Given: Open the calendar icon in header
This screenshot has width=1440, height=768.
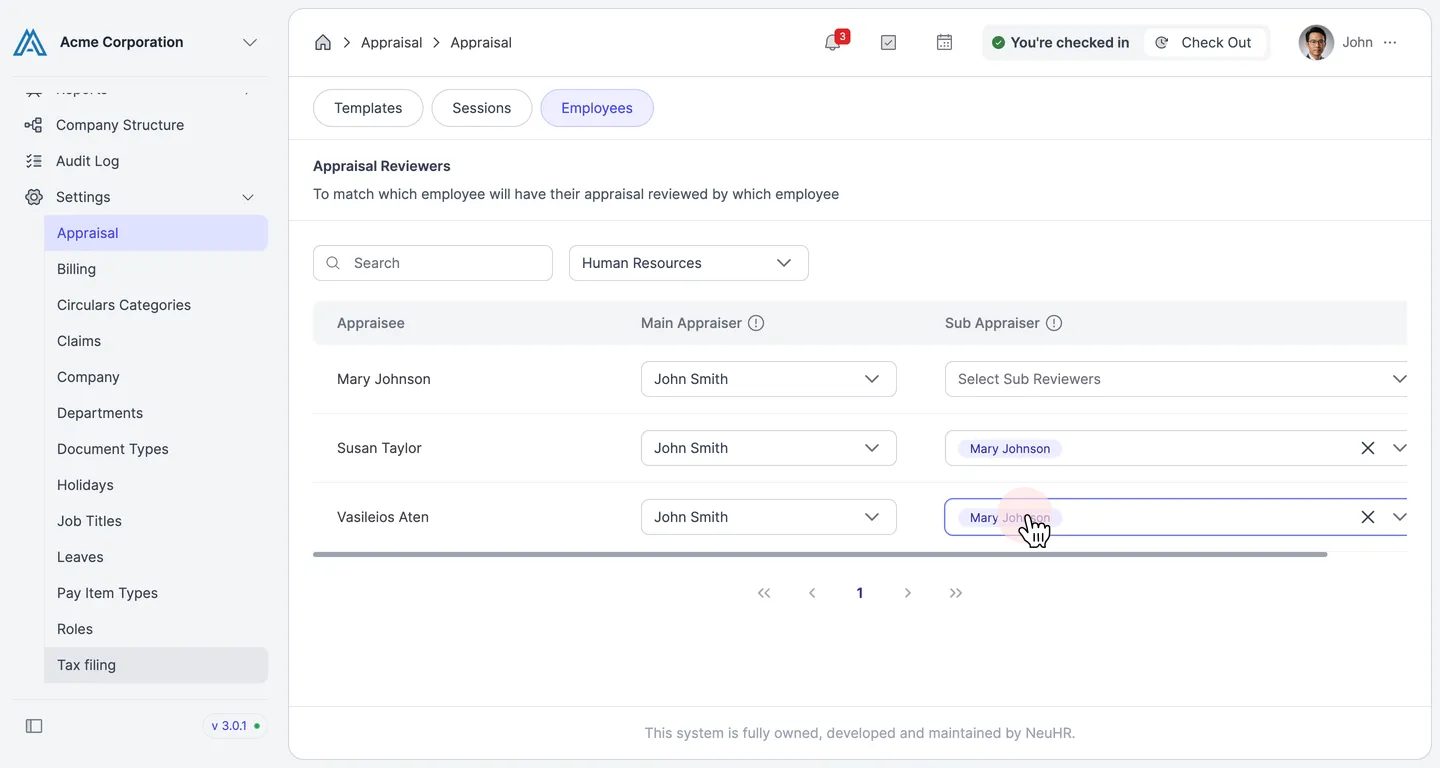Looking at the screenshot, I should [944, 42].
